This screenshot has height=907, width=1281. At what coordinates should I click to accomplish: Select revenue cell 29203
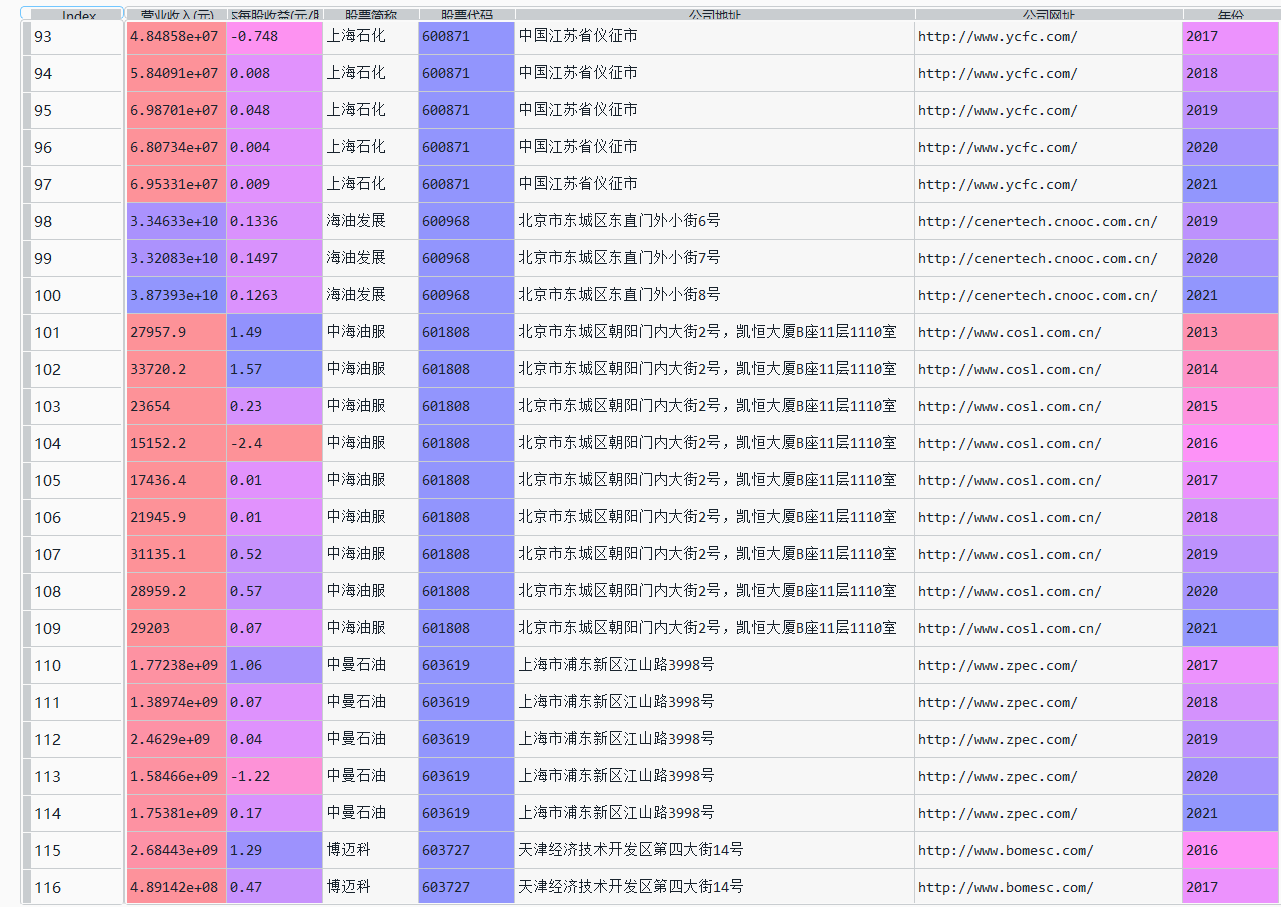(x=176, y=628)
